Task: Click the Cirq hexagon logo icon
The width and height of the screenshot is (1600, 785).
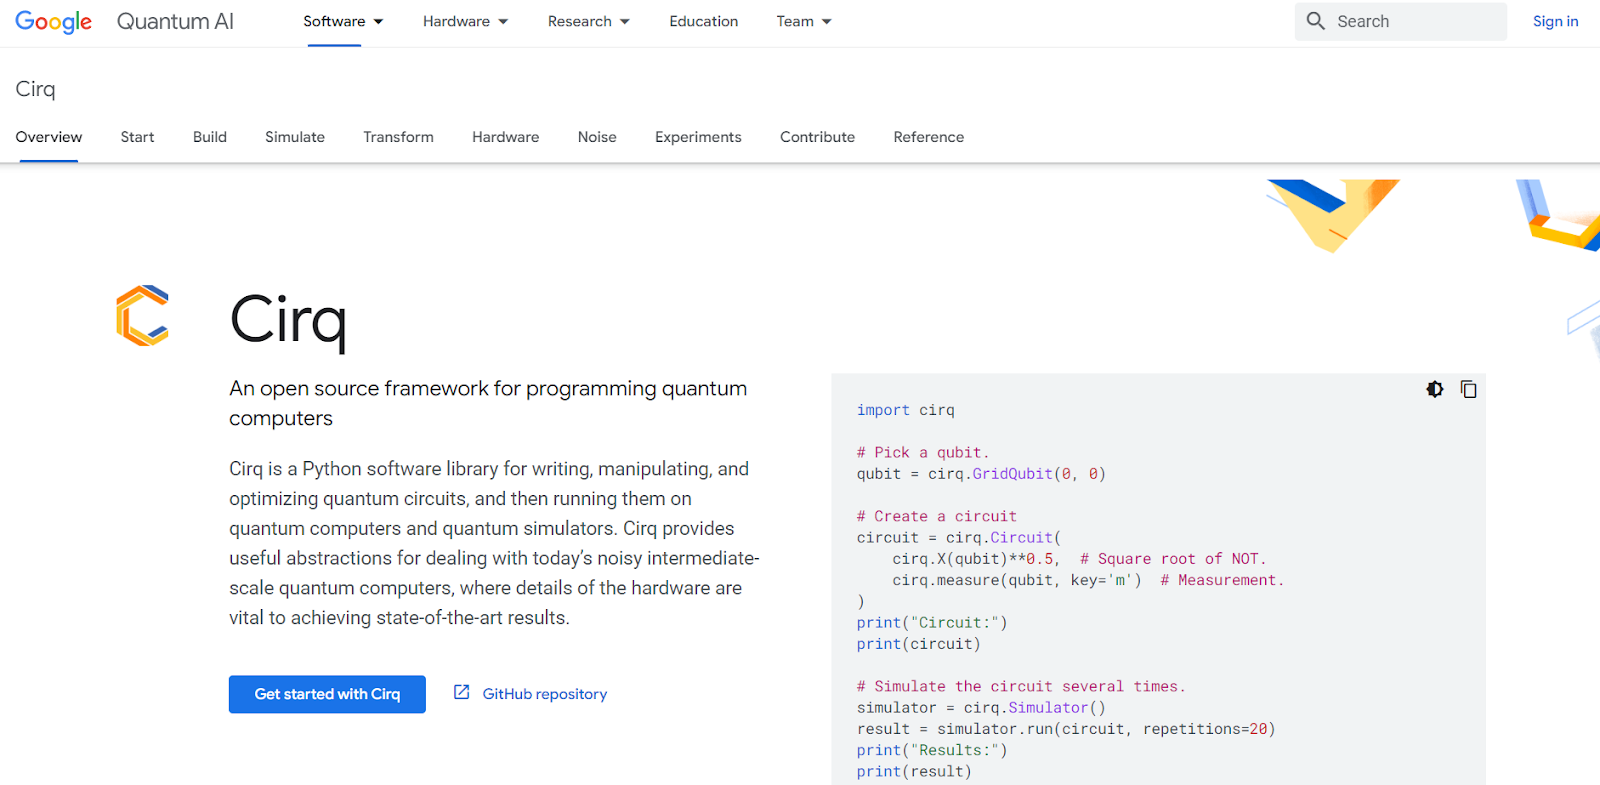Action: click(x=142, y=316)
